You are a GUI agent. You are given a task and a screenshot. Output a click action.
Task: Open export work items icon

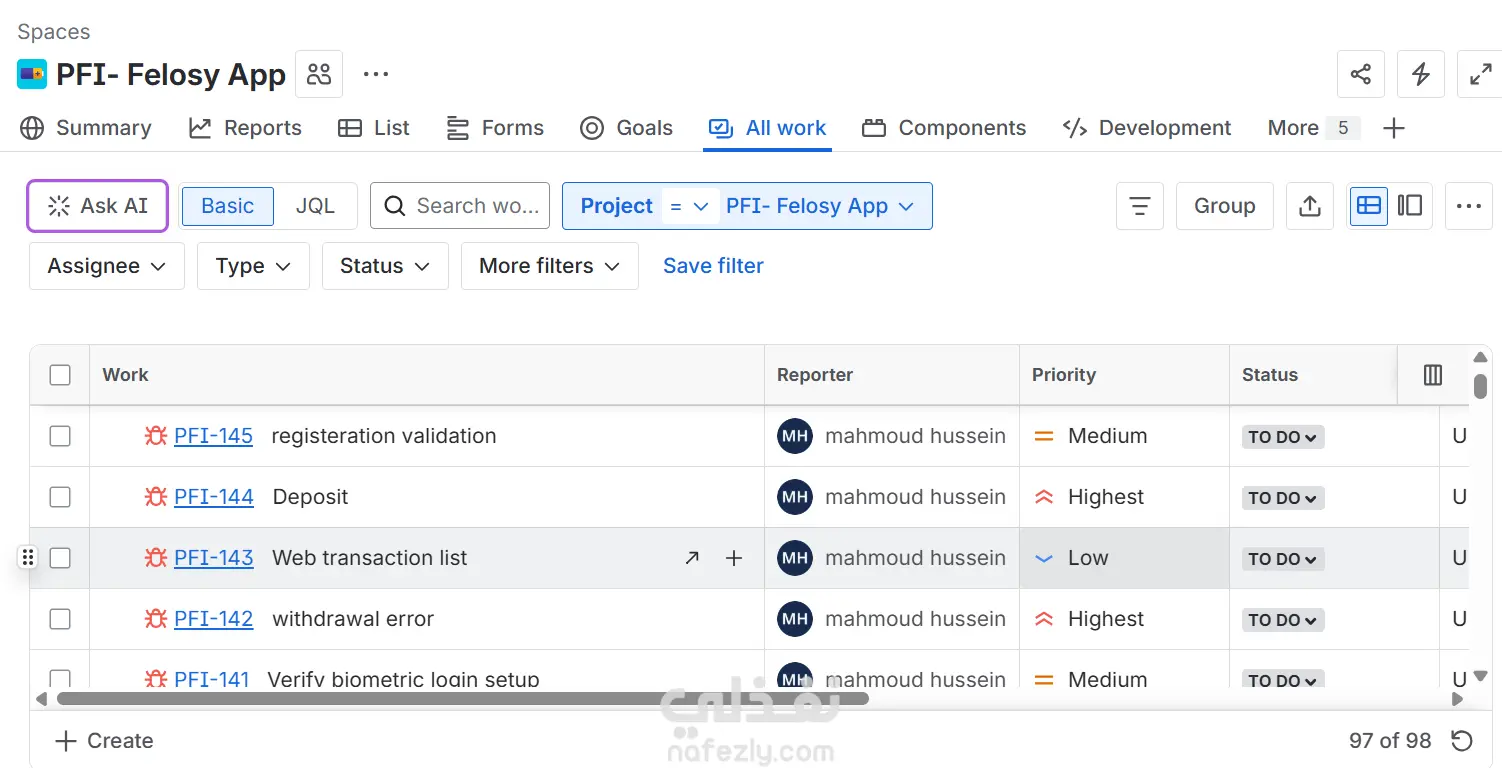point(1309,206)
